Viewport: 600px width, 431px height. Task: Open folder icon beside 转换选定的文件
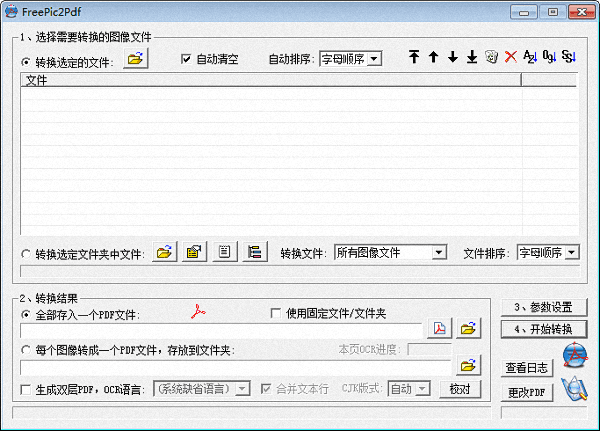click(x=135, y=60)
